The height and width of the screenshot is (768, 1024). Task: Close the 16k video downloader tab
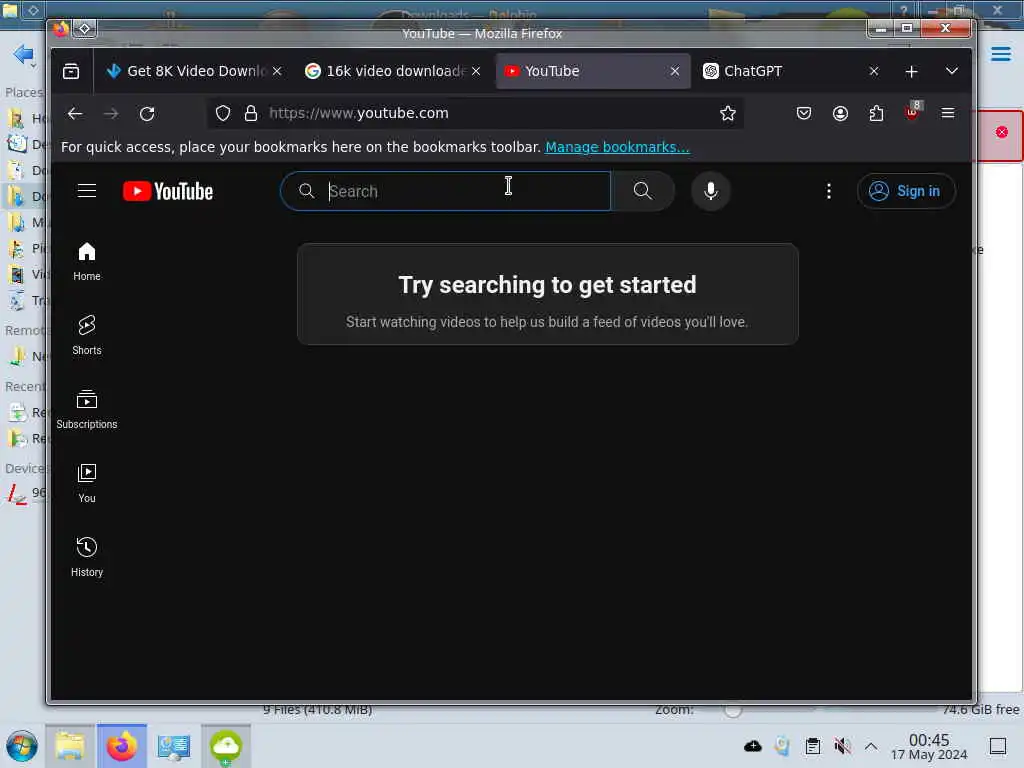(476, 71)
